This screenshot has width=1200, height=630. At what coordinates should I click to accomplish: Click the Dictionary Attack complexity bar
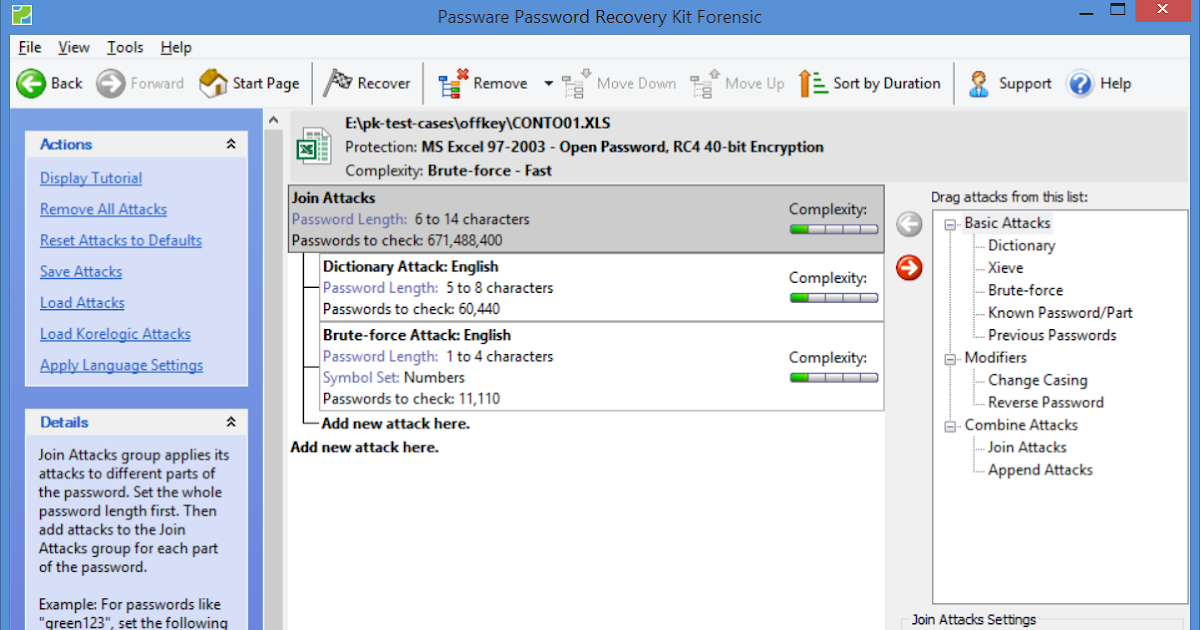pos(834,297)
